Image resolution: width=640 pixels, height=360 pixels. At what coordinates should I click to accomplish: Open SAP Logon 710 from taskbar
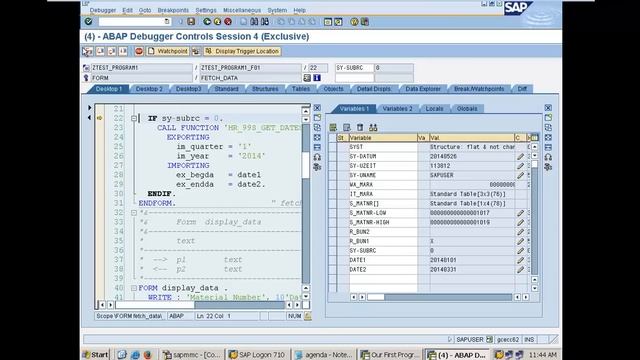pos(258,355)
